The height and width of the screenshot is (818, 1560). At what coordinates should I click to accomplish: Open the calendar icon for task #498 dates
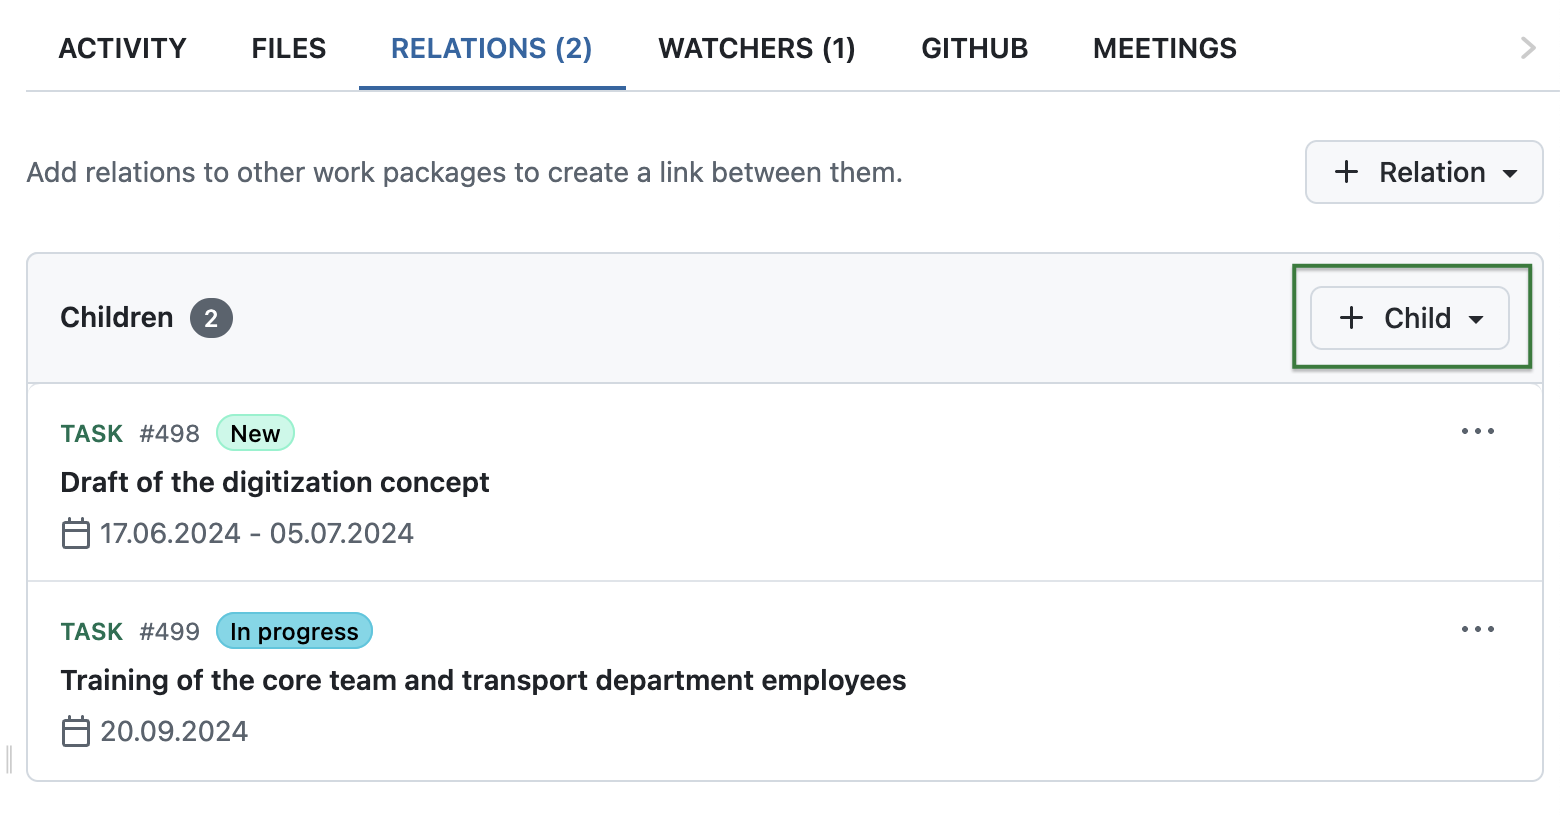[75, 533]
